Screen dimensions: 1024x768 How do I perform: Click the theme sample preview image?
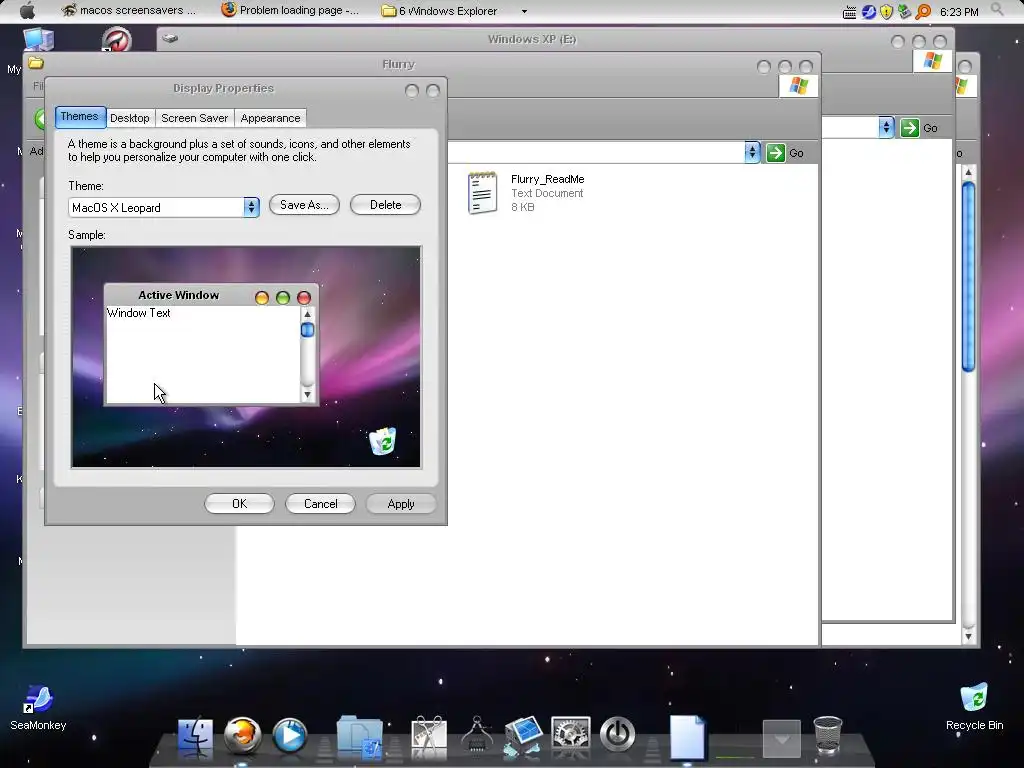tap(246, 357)
